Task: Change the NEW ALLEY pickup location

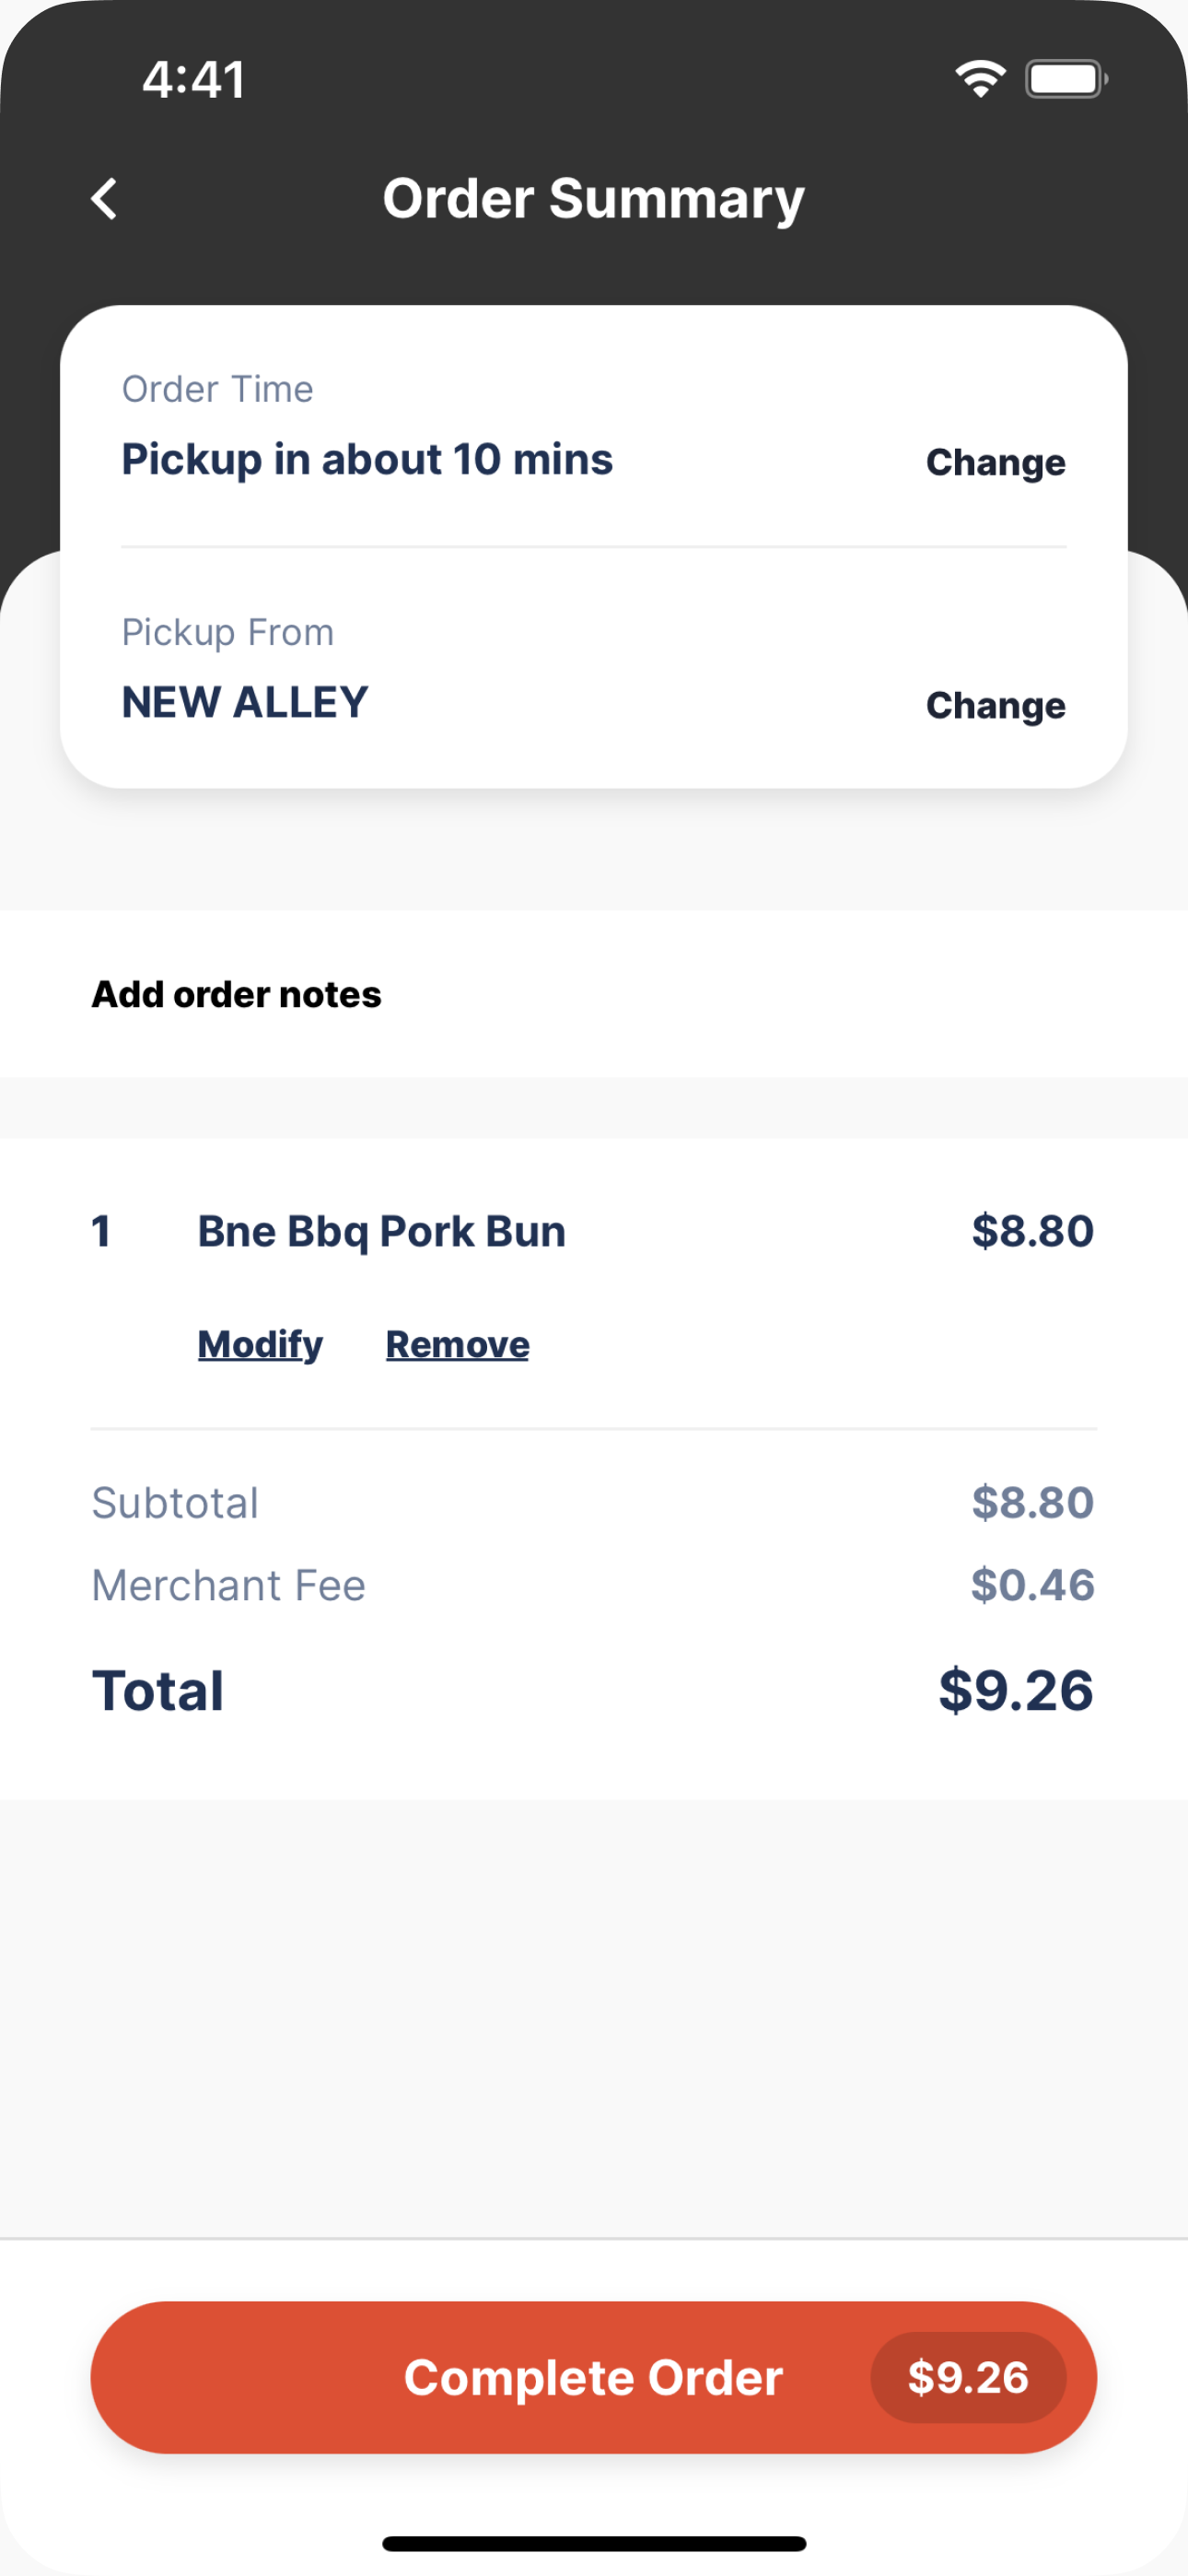Action: [995, 705]
